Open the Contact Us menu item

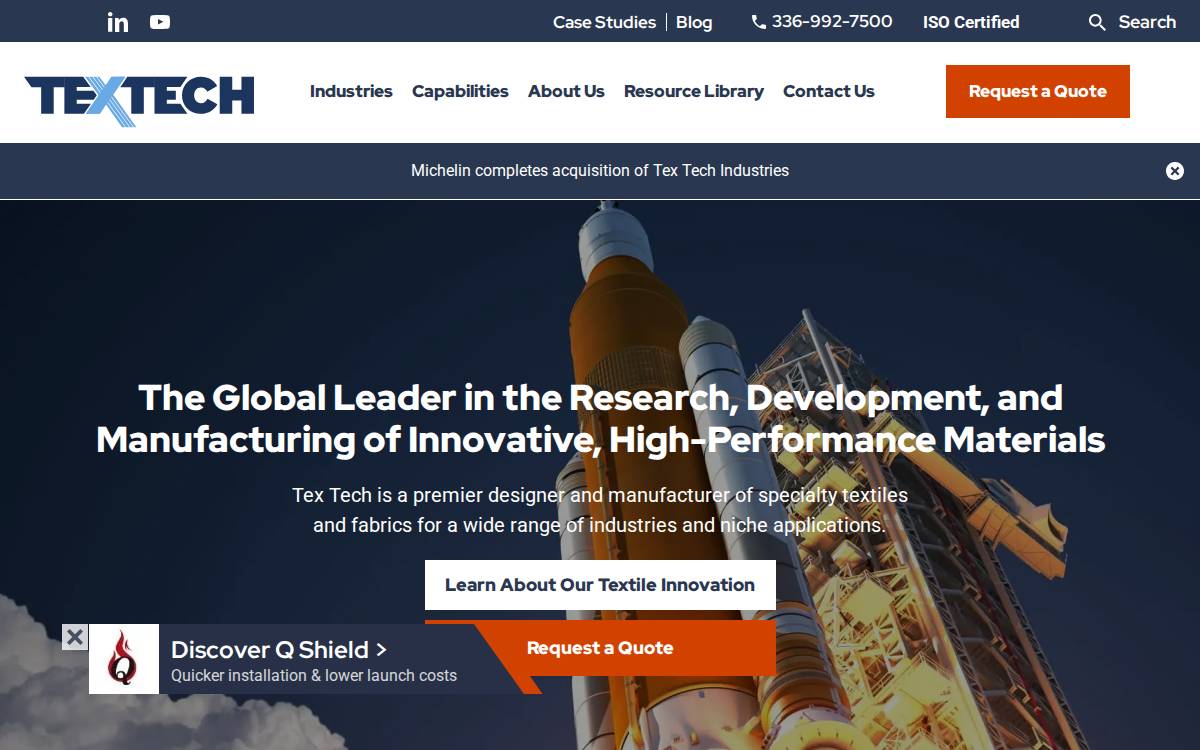click(829, 91)
